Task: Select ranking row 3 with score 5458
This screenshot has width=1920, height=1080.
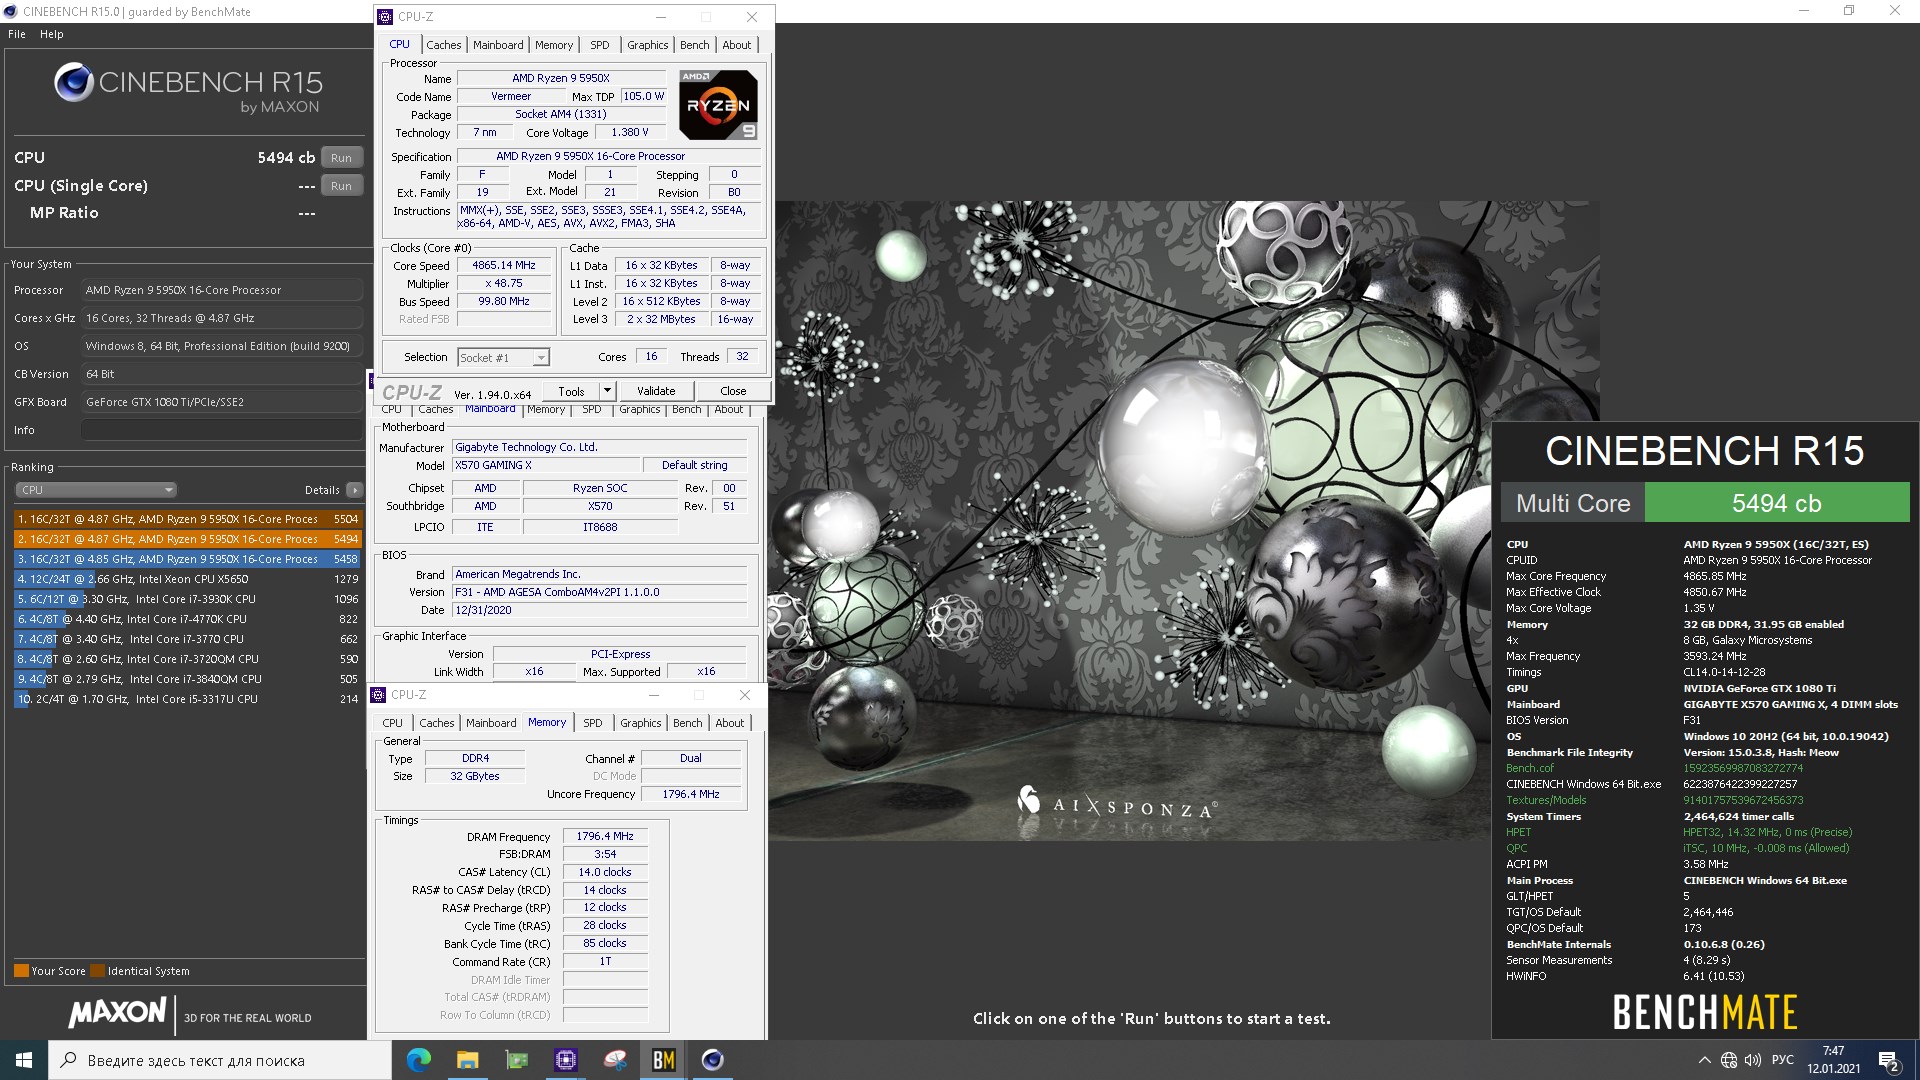Action: 187,559
